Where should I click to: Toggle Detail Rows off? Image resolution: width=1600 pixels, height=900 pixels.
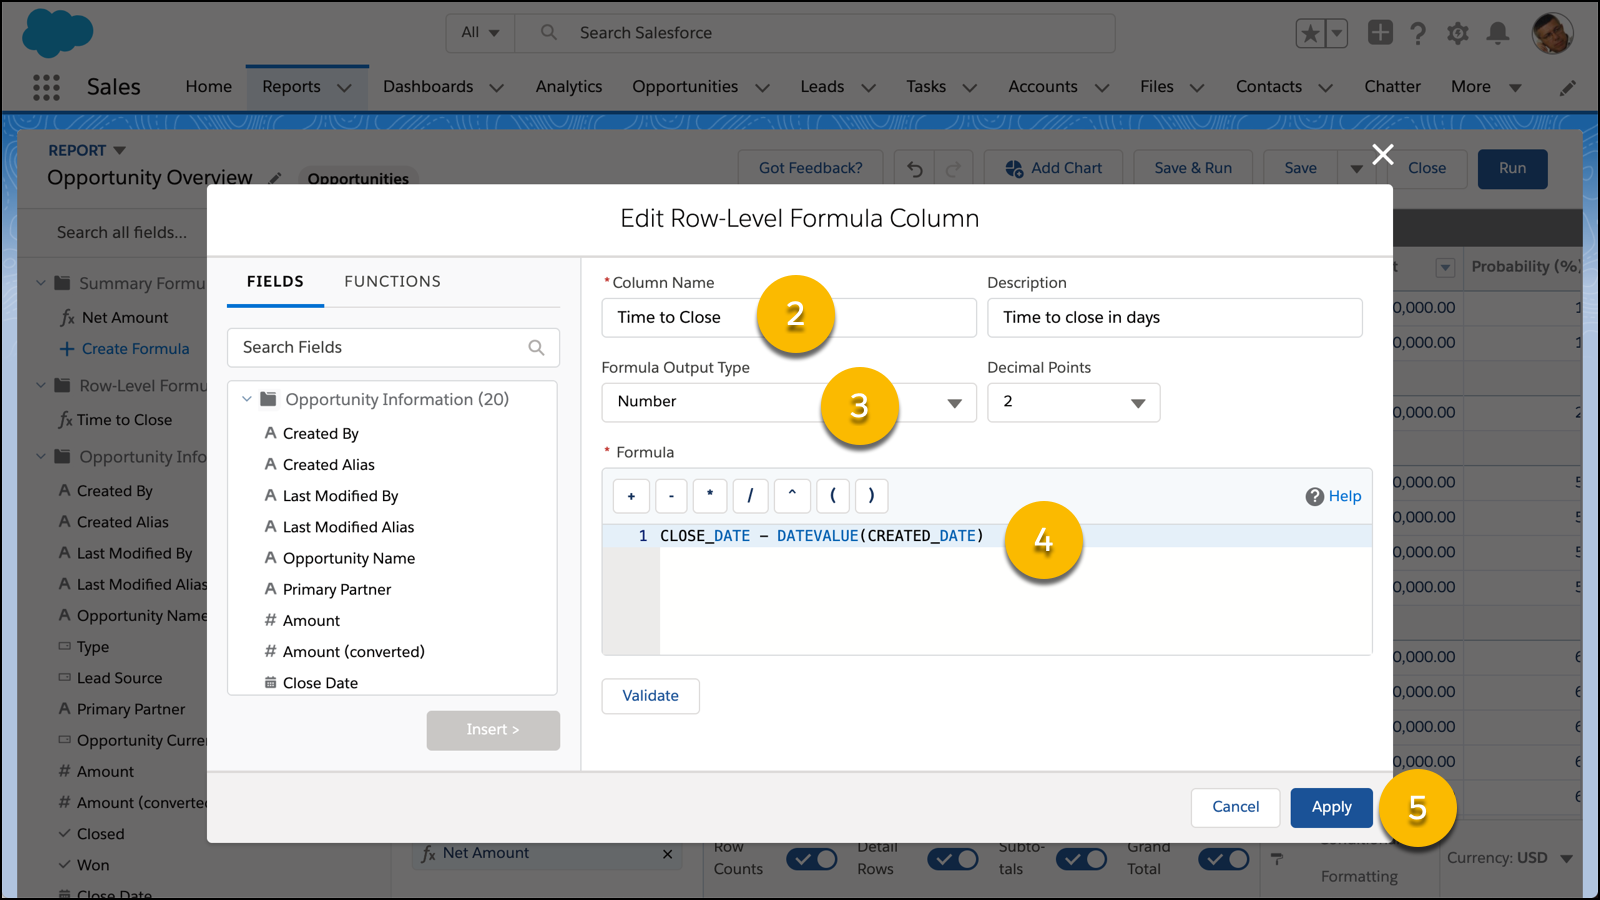pyautogui.click(x=952, y=859)
